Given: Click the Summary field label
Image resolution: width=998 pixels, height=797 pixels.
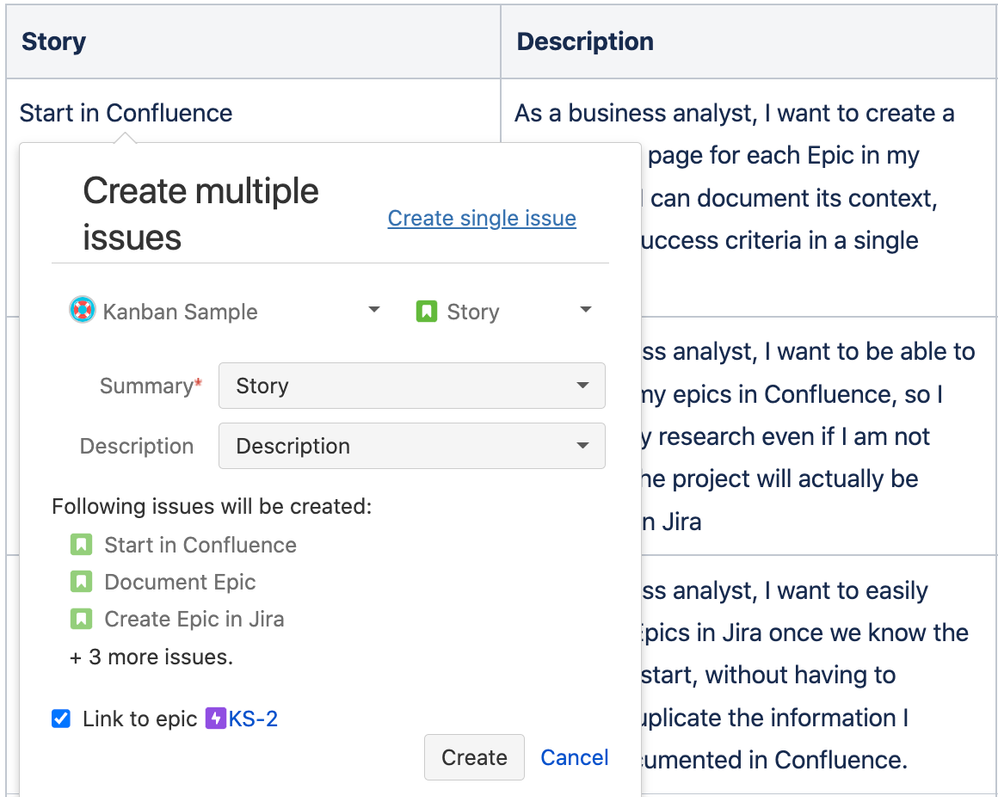Looking at the screenshot, I should point(151,386).
